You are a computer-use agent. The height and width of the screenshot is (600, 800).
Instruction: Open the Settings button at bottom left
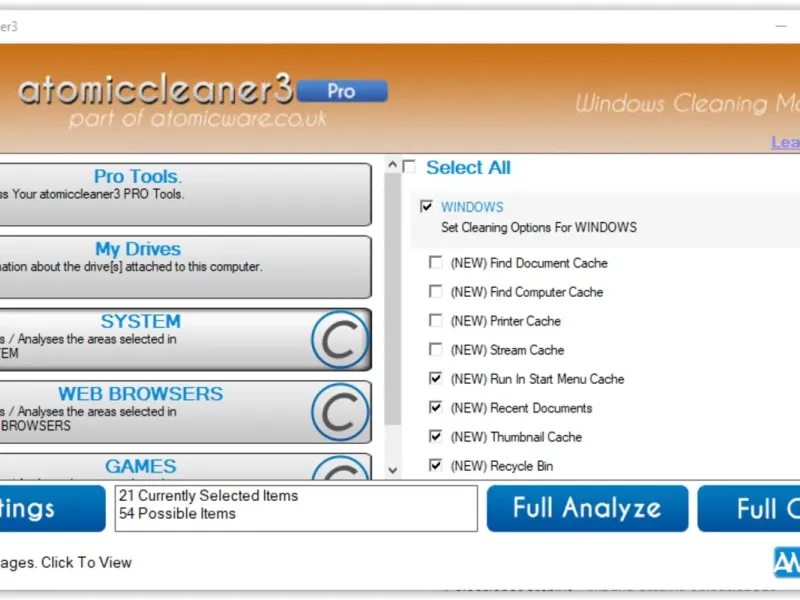pos(53,508)
